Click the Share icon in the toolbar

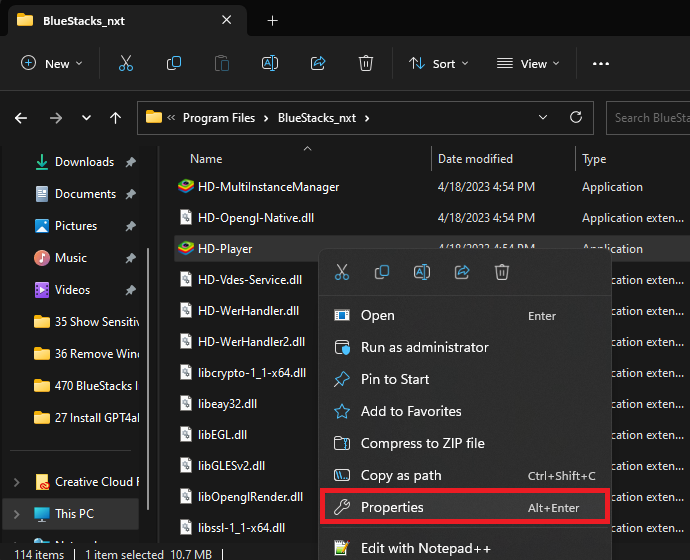[318, 63]
